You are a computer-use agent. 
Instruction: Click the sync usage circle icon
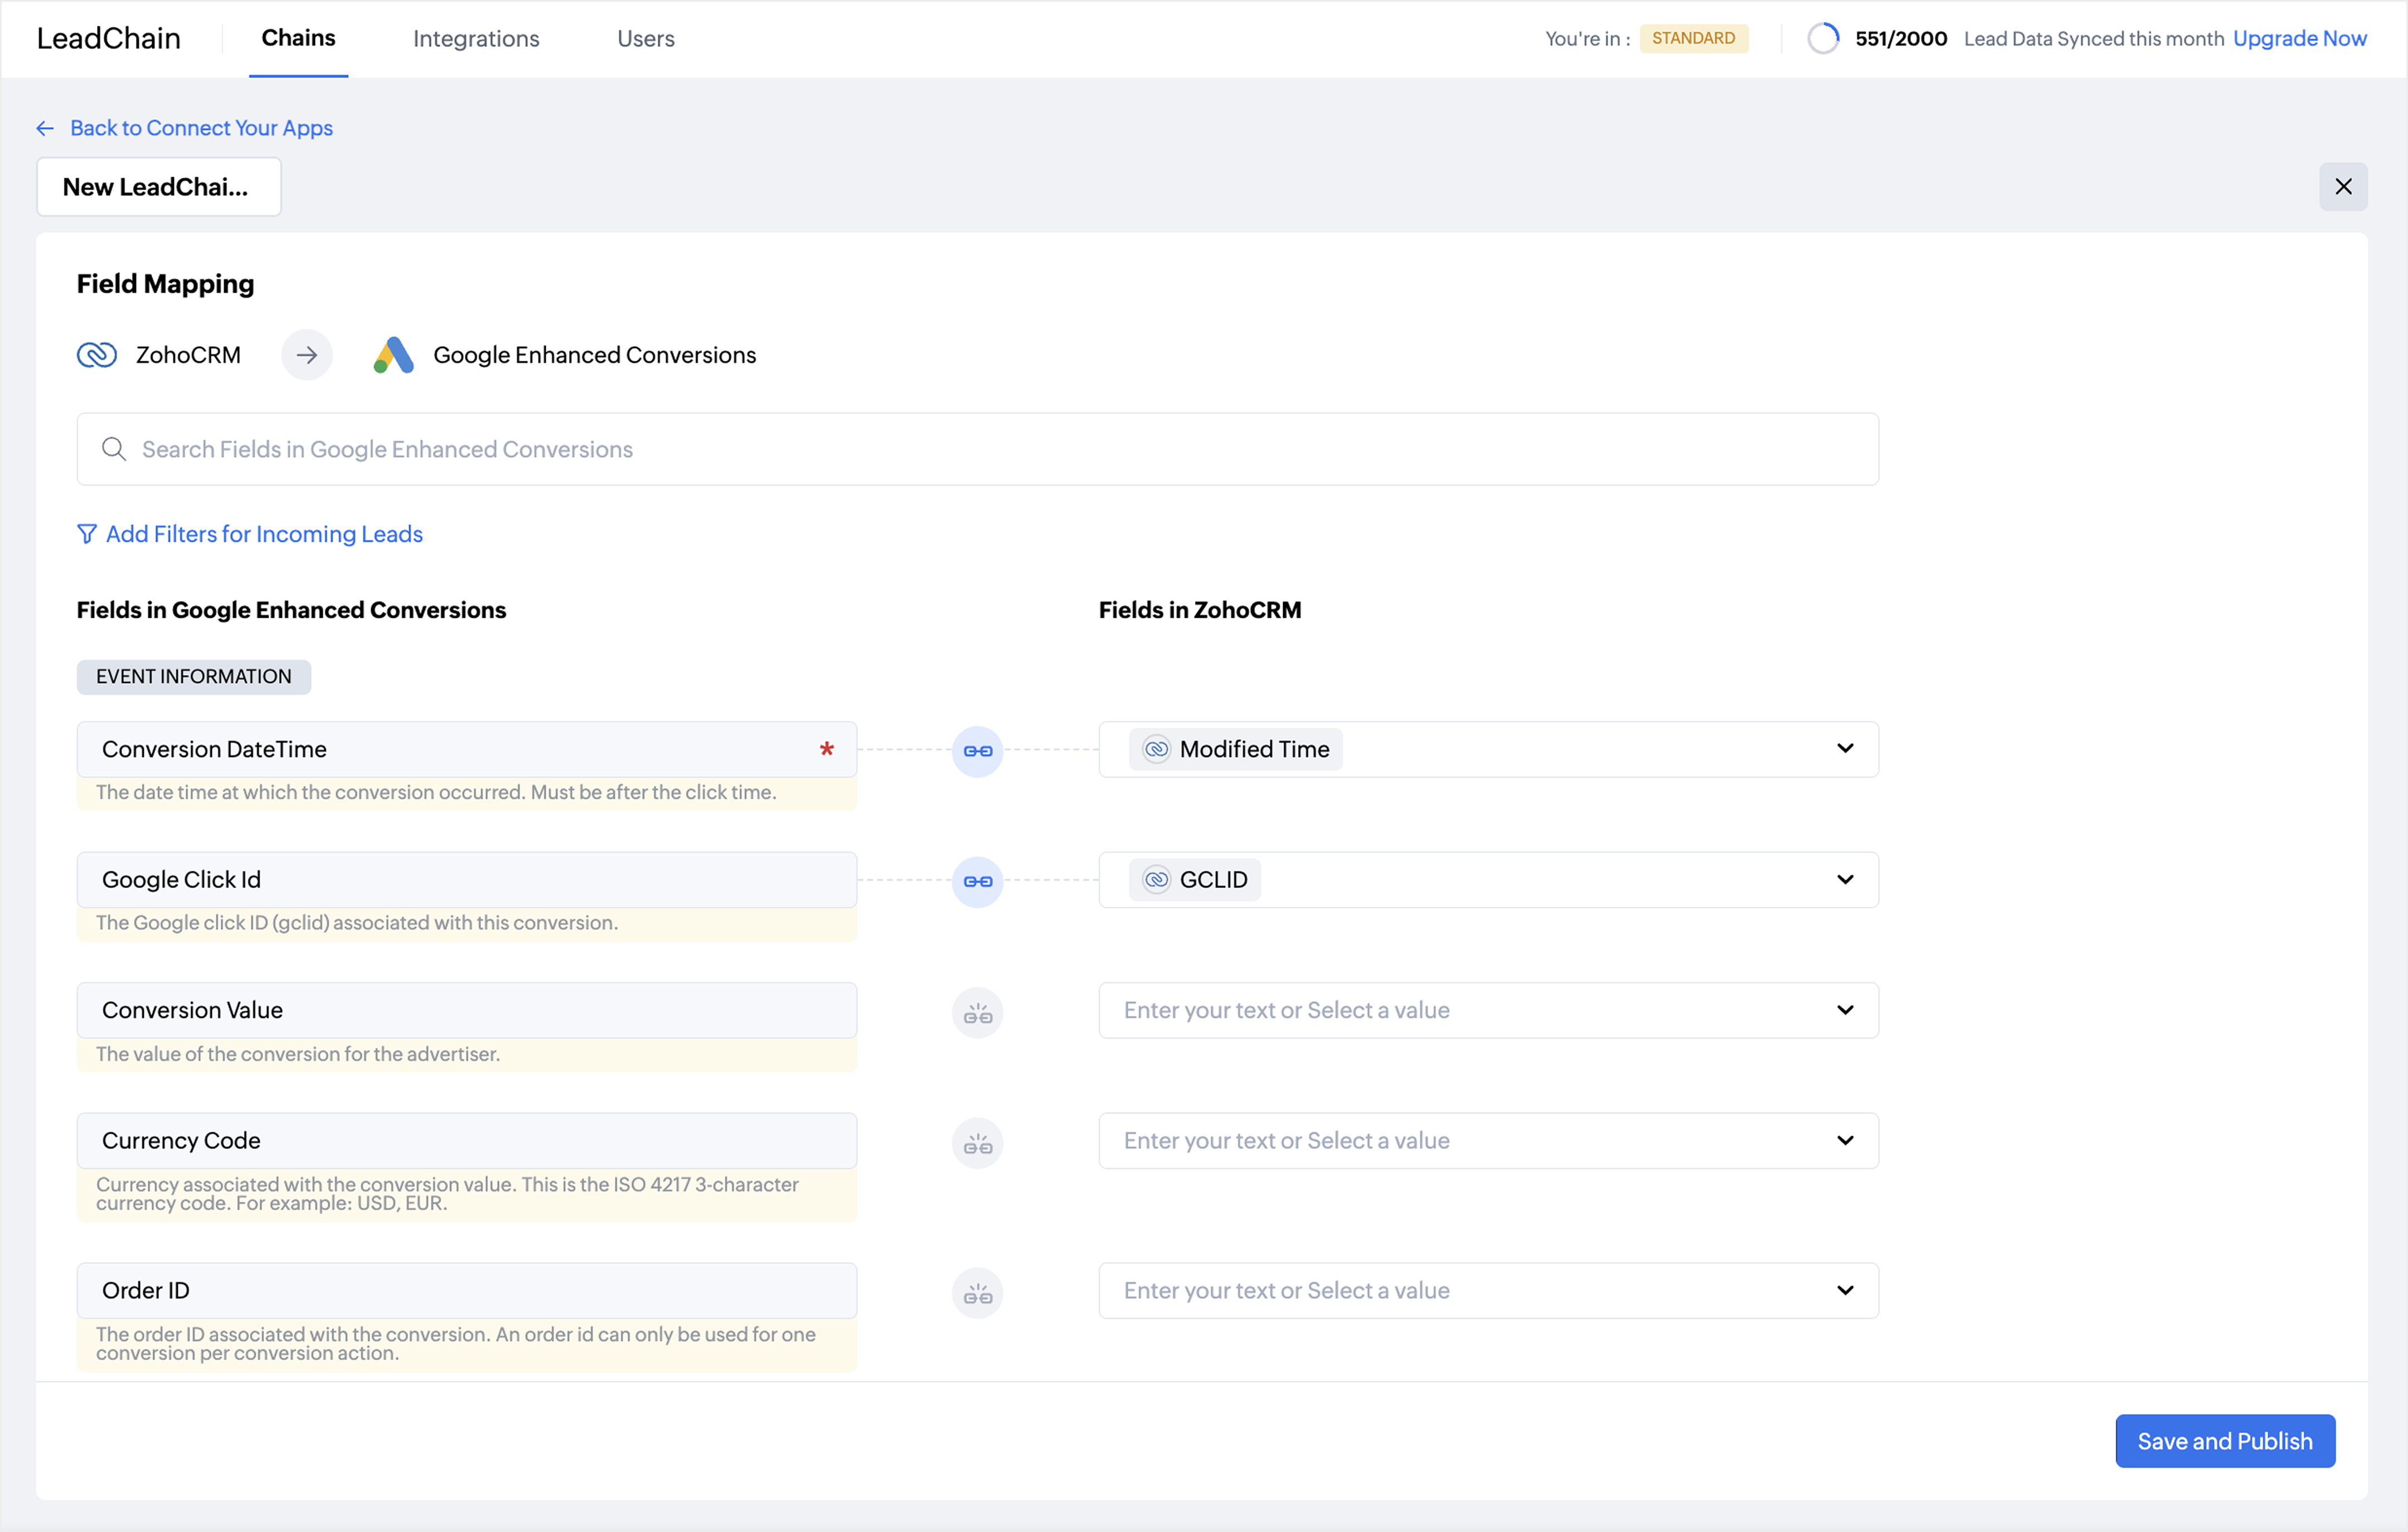1823,39
